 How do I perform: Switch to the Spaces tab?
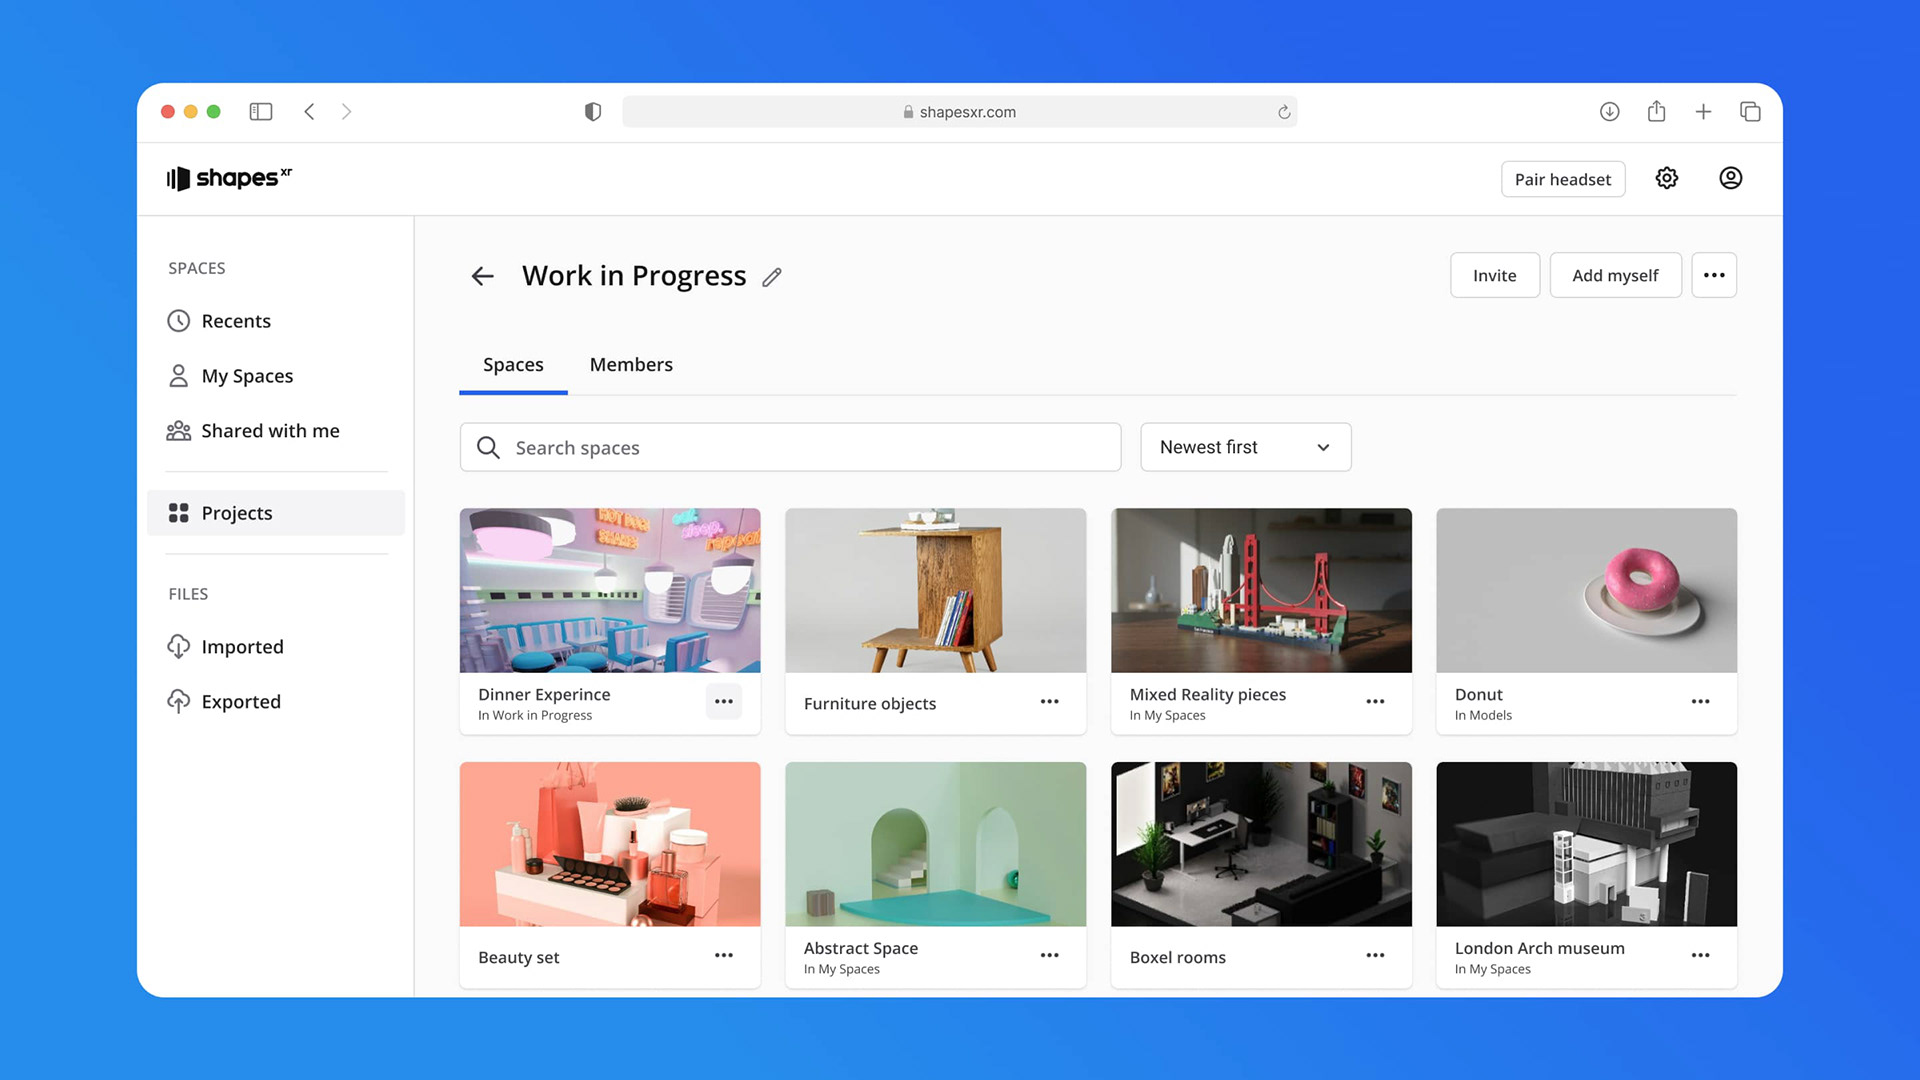point(513,365)
